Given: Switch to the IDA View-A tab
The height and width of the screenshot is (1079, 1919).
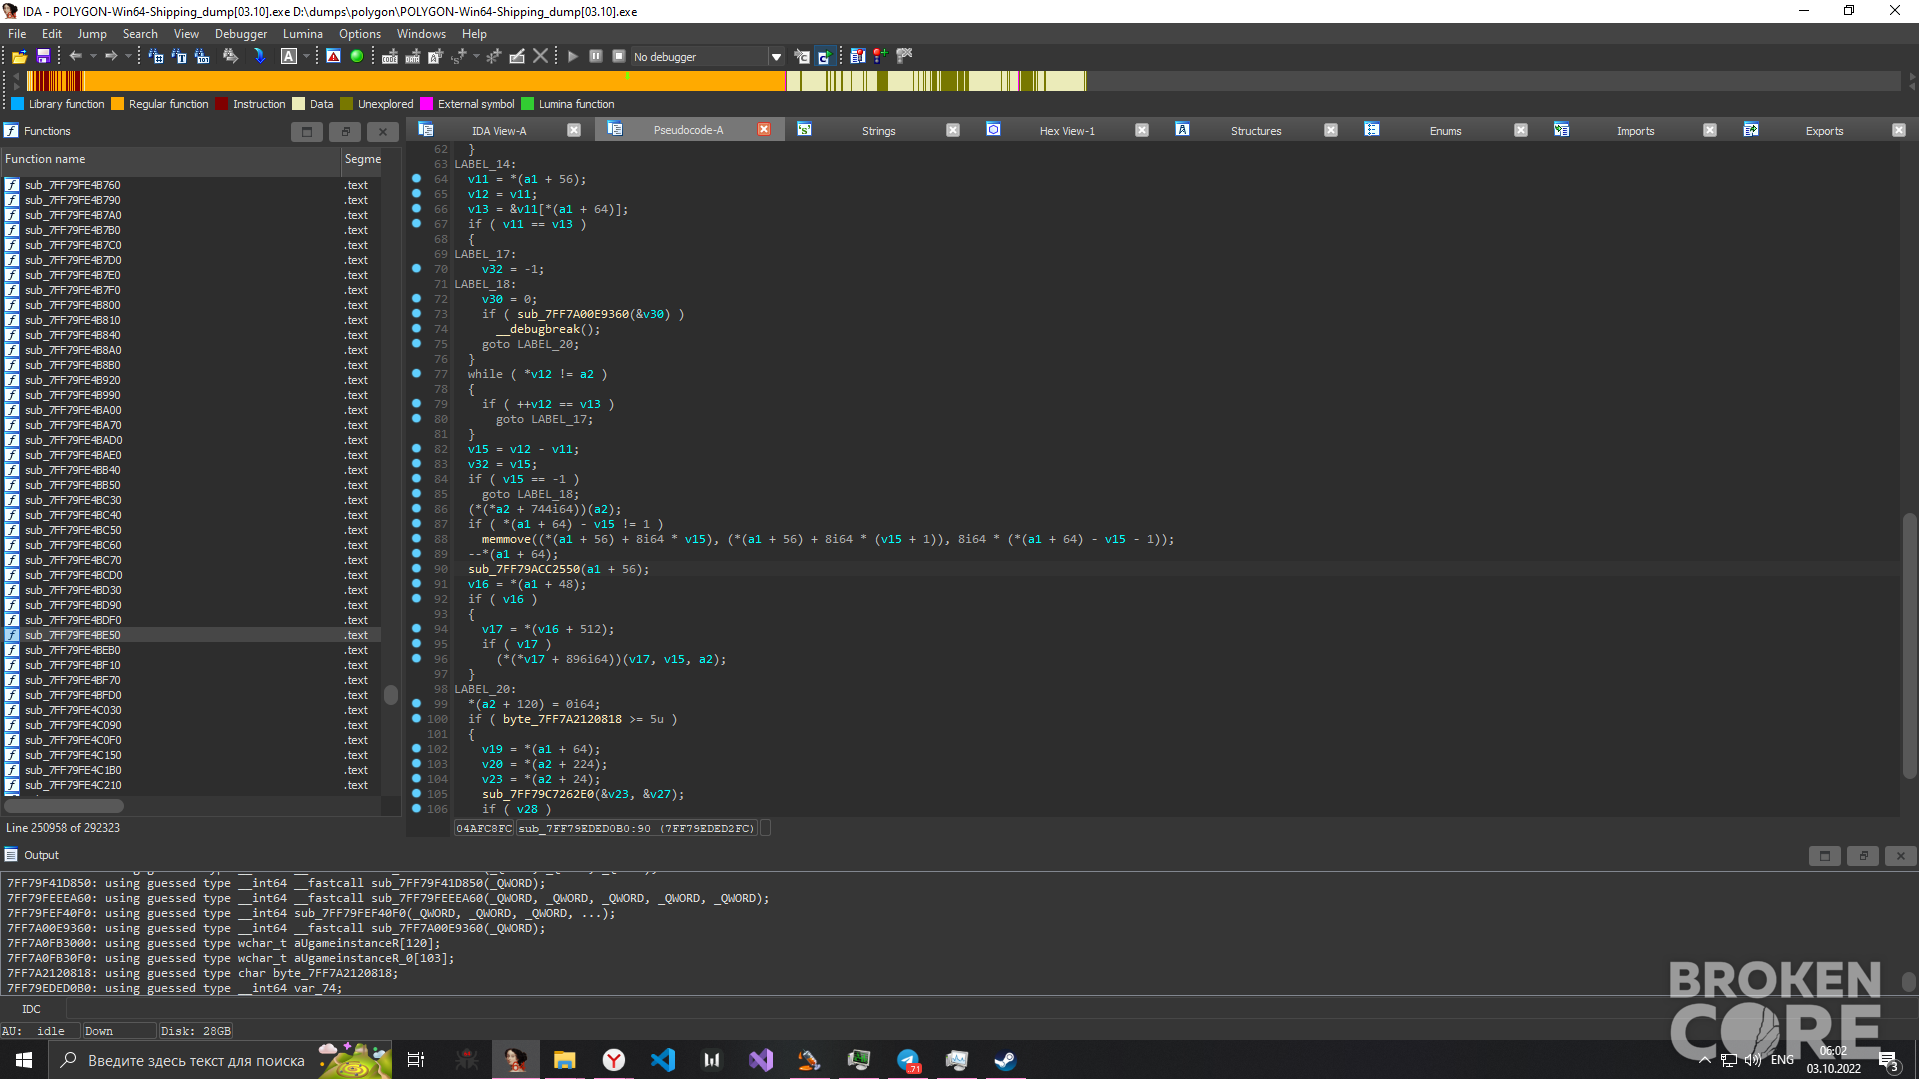Looking at the screenshot, I should [499, 131].
